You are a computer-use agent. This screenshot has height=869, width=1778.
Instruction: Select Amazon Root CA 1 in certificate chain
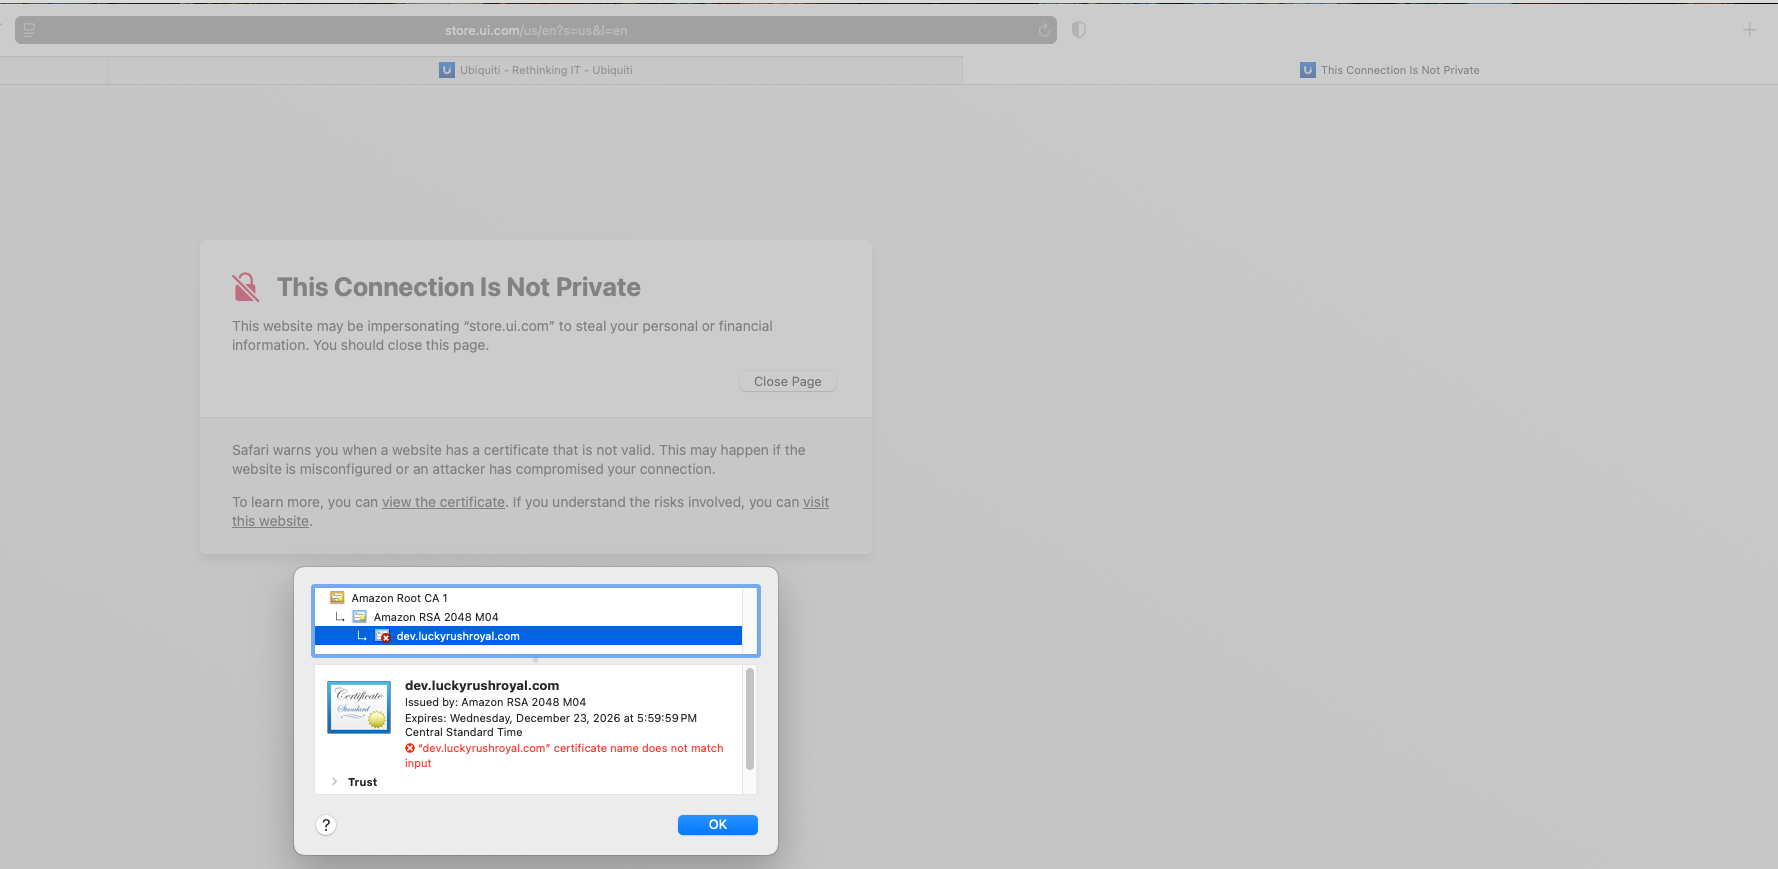[399, 598]
